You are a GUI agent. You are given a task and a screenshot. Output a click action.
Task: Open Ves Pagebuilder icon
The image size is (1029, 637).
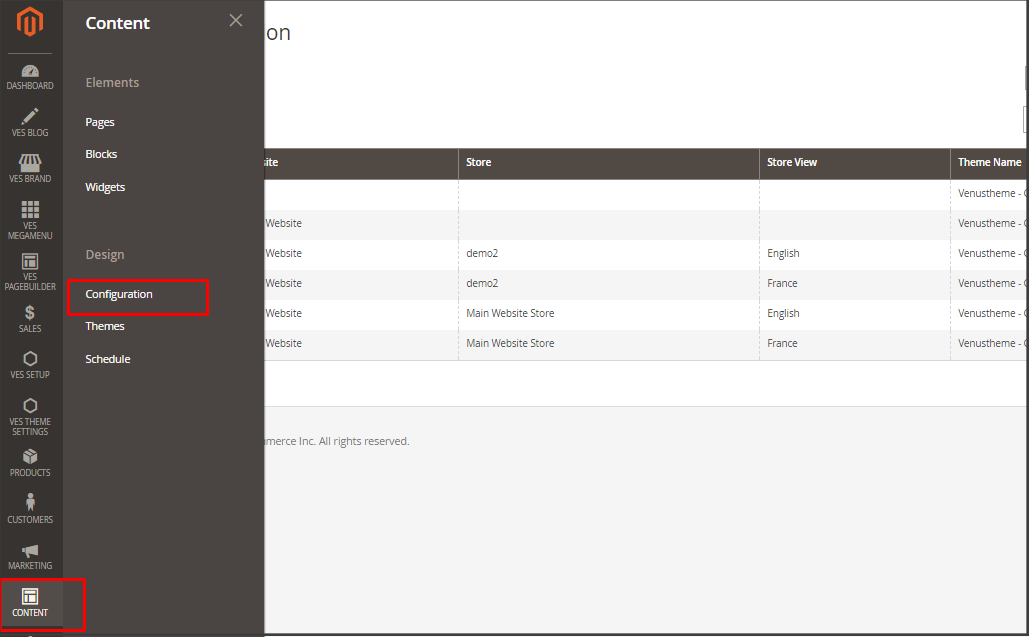30,262
